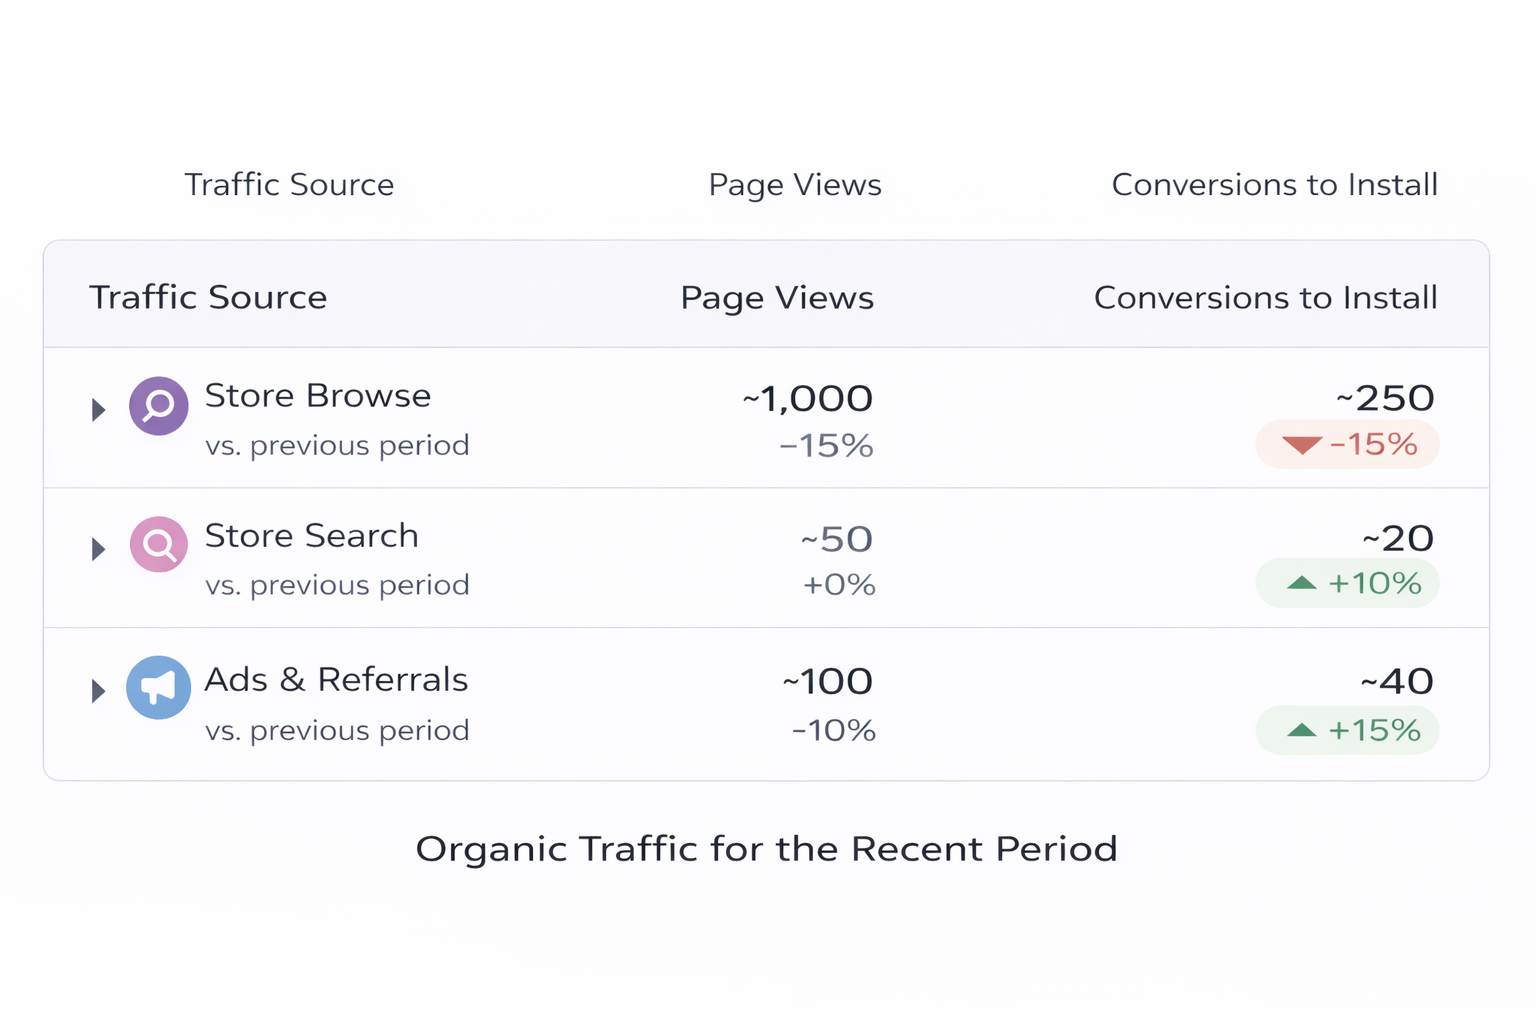
Task: Open the Organic Traffic period title
Action: pos(767,848)
